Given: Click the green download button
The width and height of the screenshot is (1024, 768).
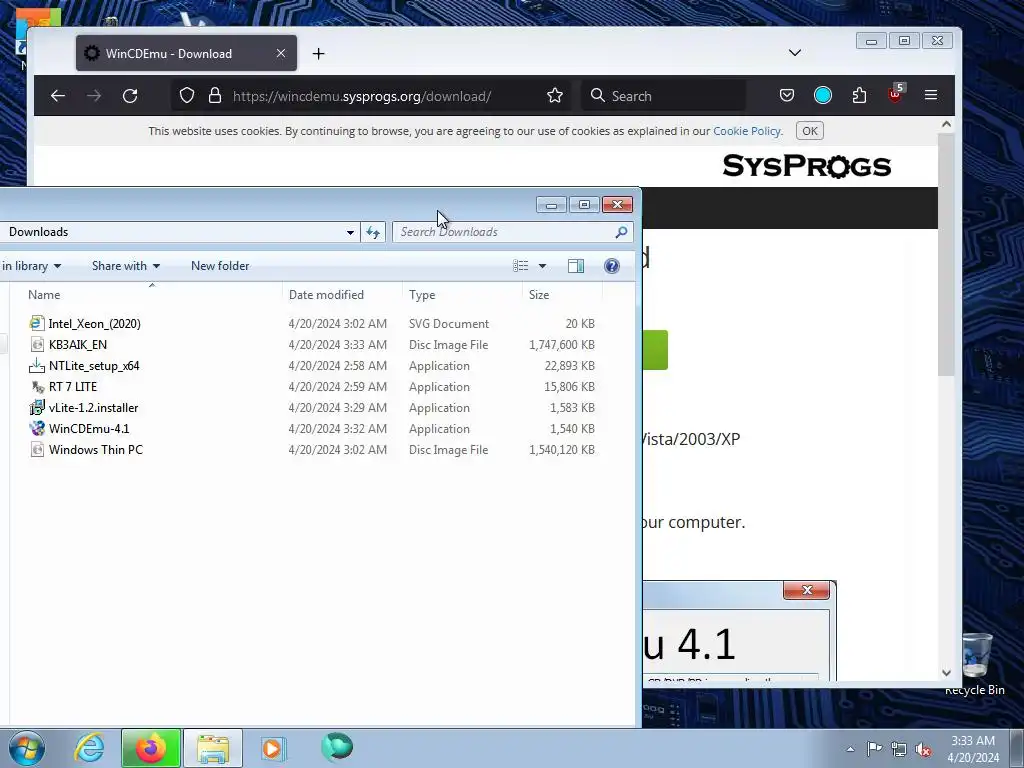Looking at the screenshot, I should tap(655, 350).
